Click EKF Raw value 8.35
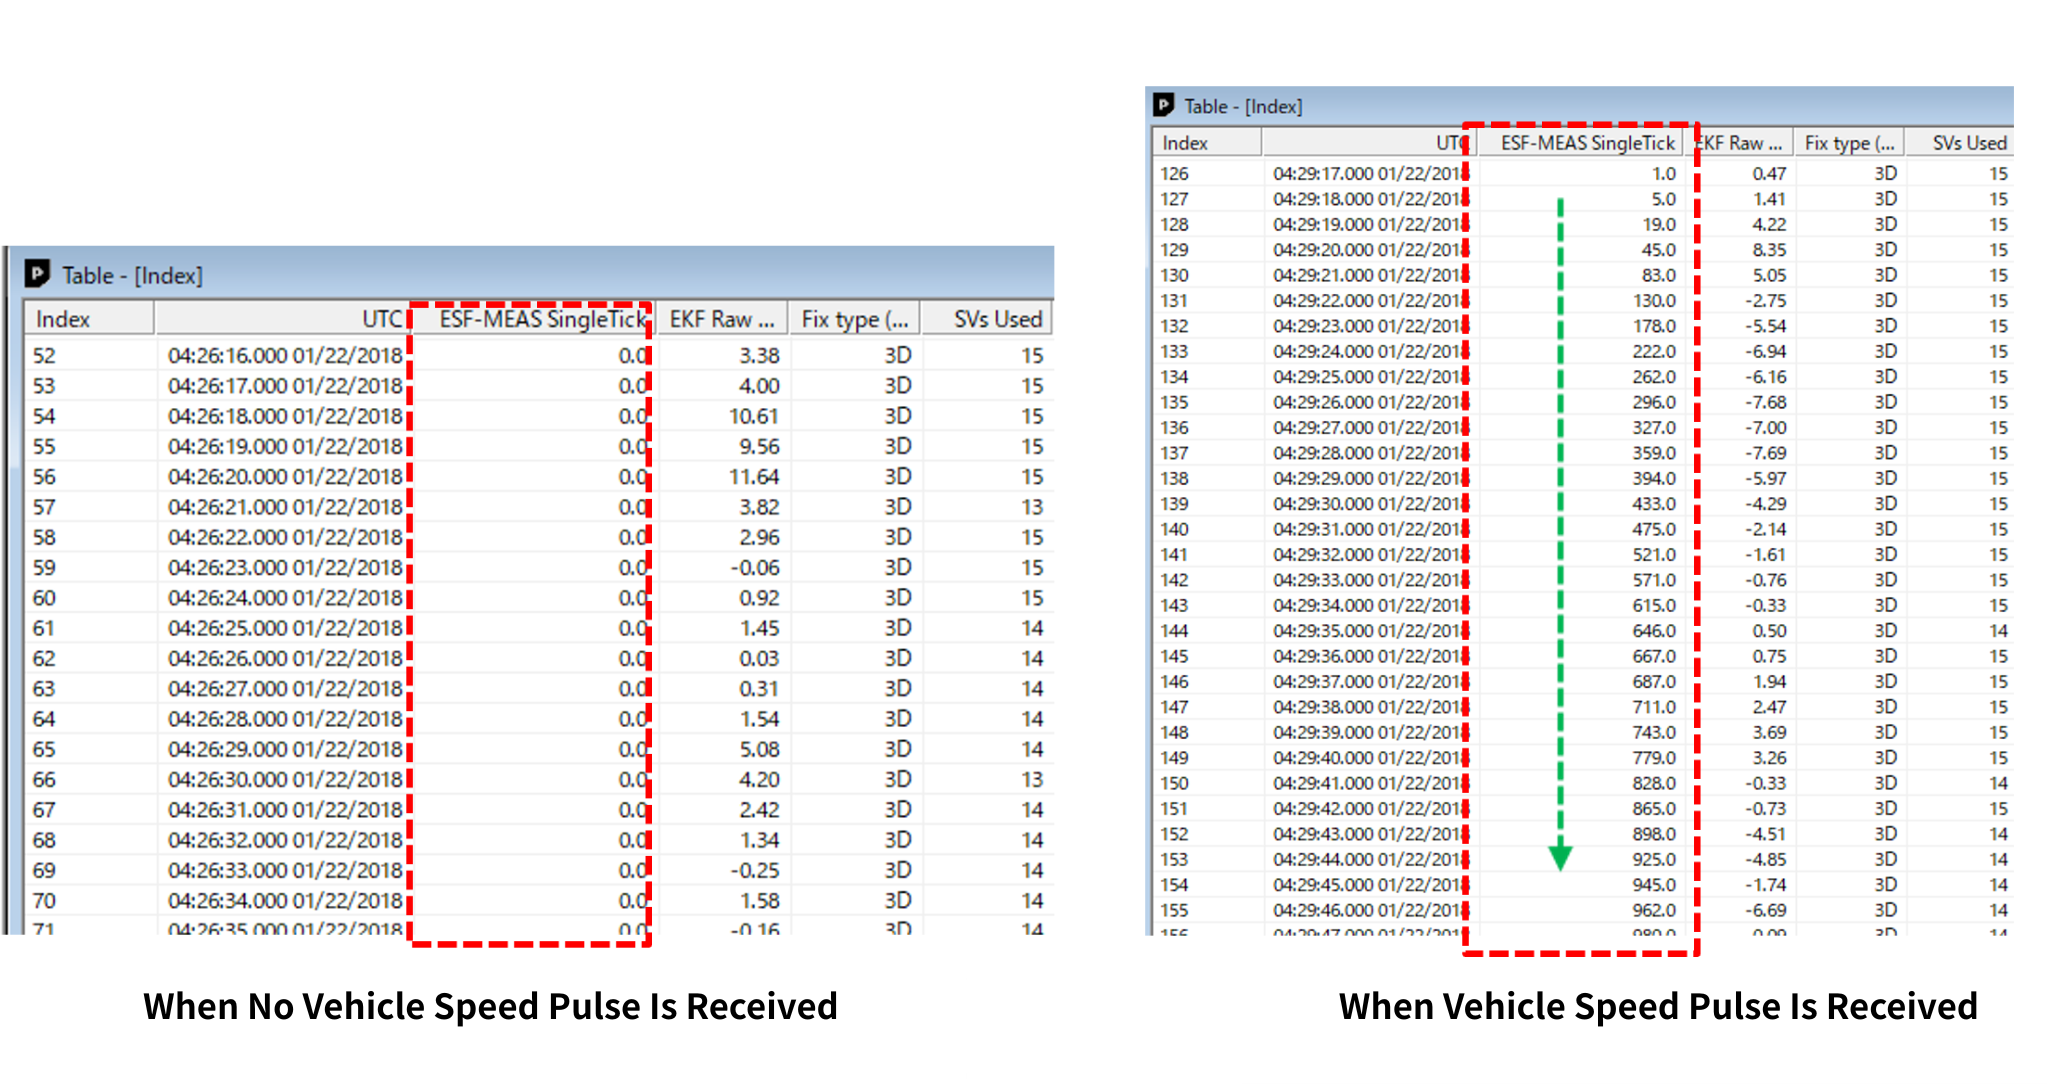 pos(1769,249)
